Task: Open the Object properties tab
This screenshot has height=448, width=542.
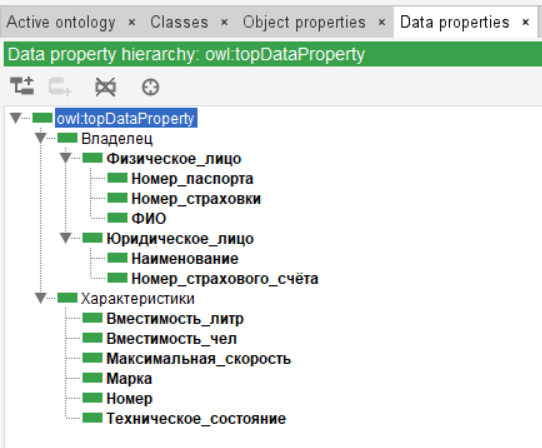Action: click(x=304, y=22)
